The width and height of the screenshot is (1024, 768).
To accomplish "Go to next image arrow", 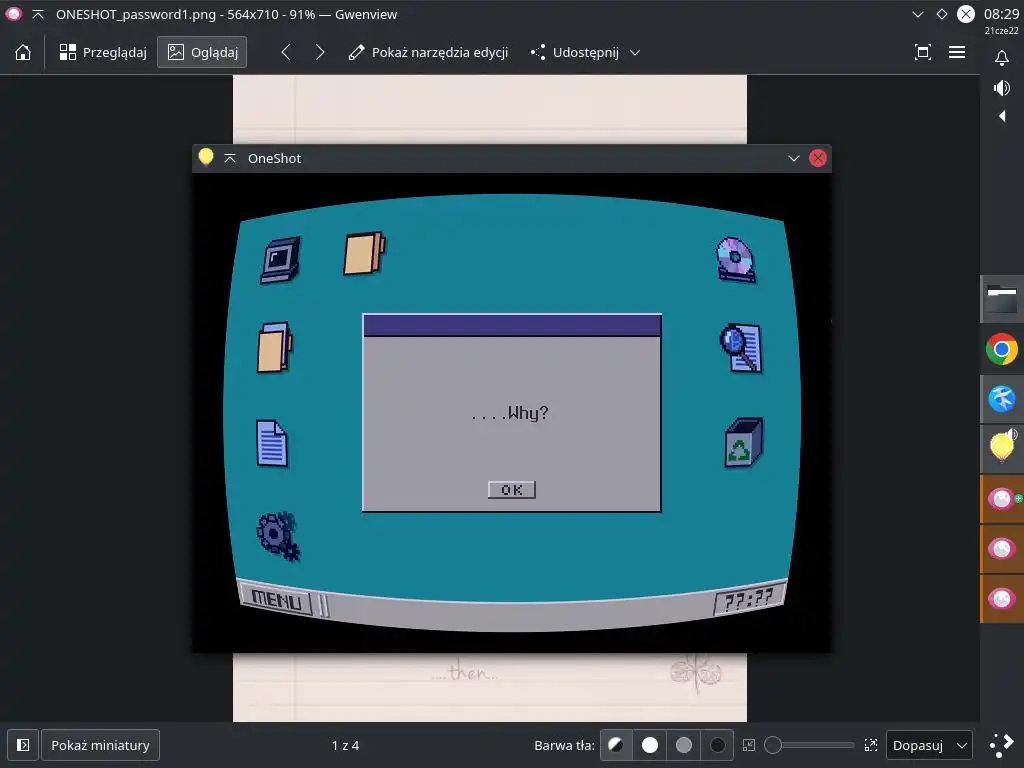I will [x=319, y=52].
